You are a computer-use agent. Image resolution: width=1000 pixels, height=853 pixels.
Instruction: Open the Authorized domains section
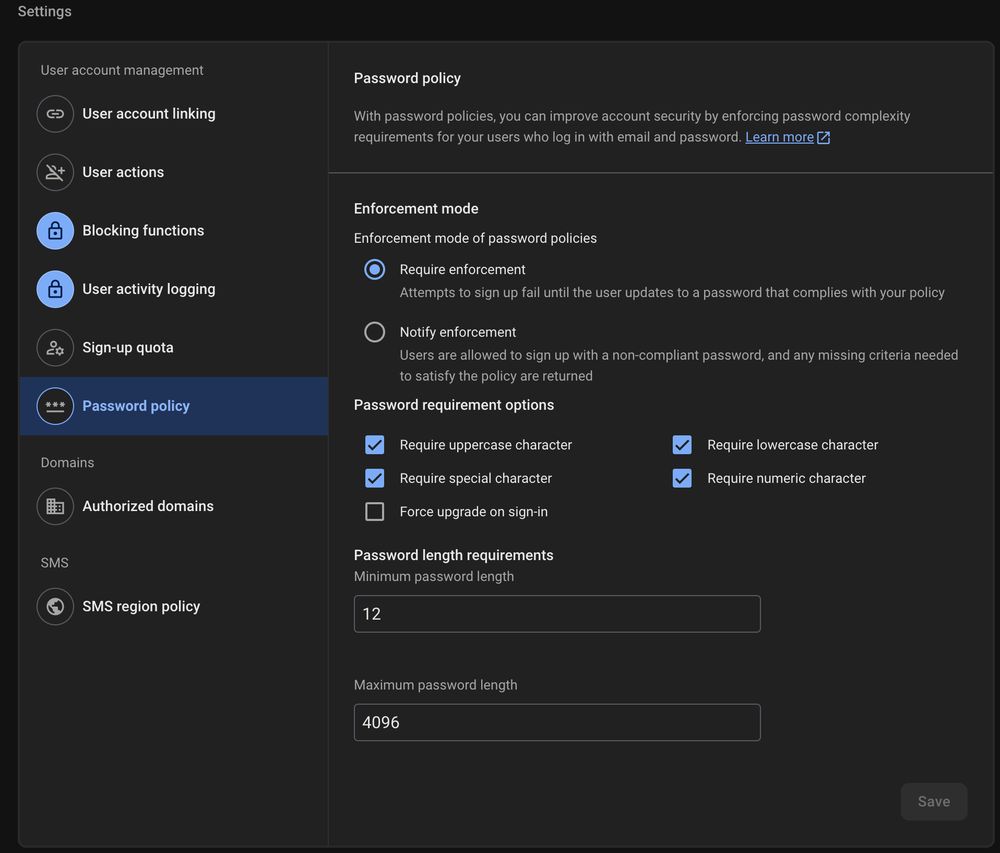(173, 506)
